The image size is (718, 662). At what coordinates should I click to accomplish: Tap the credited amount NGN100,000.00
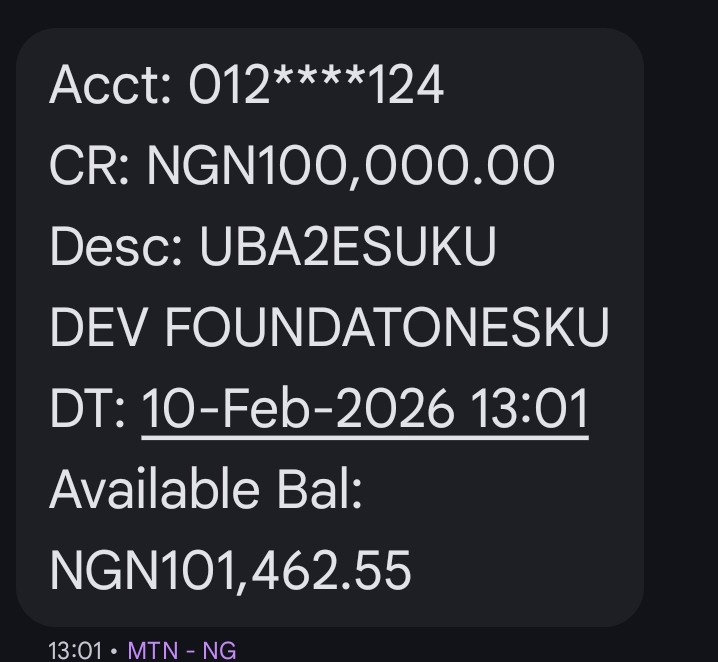[350, 166]
